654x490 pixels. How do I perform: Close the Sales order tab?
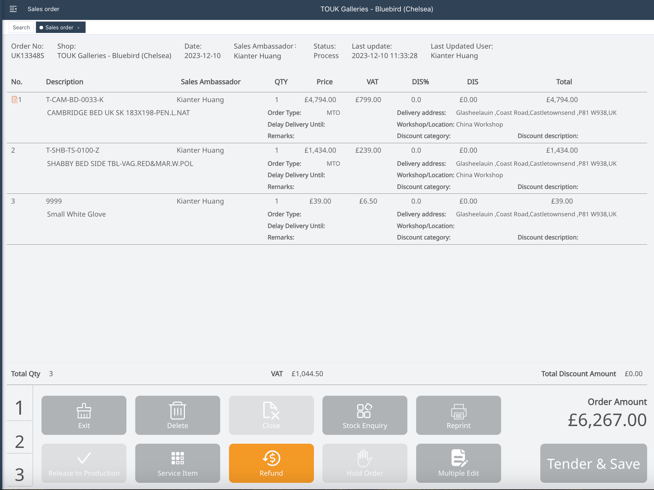click(x=79, y=28)
